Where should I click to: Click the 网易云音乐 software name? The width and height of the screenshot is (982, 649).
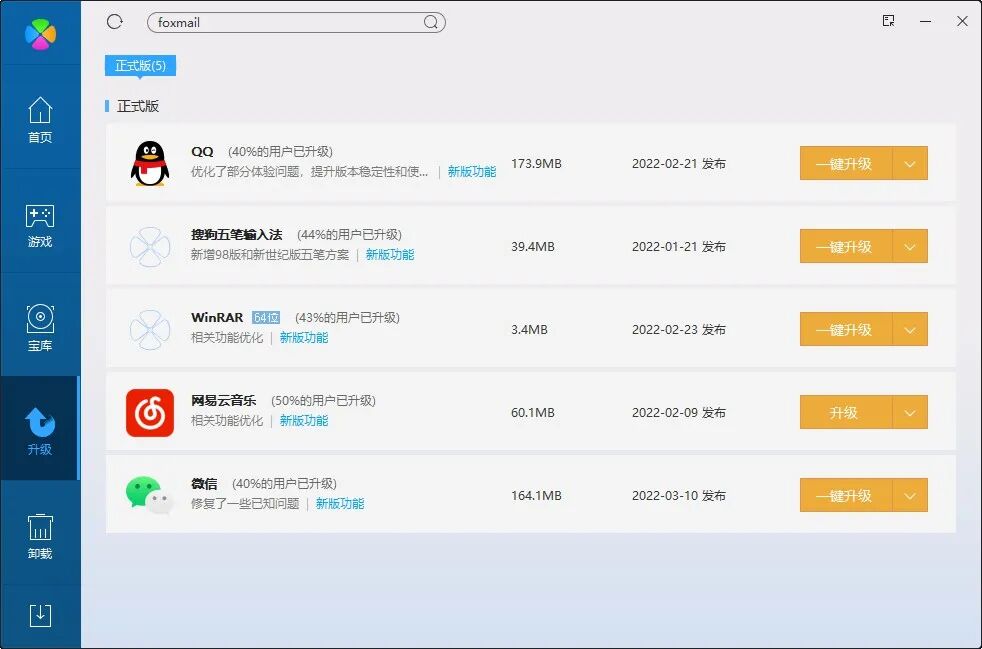[224, 401]
